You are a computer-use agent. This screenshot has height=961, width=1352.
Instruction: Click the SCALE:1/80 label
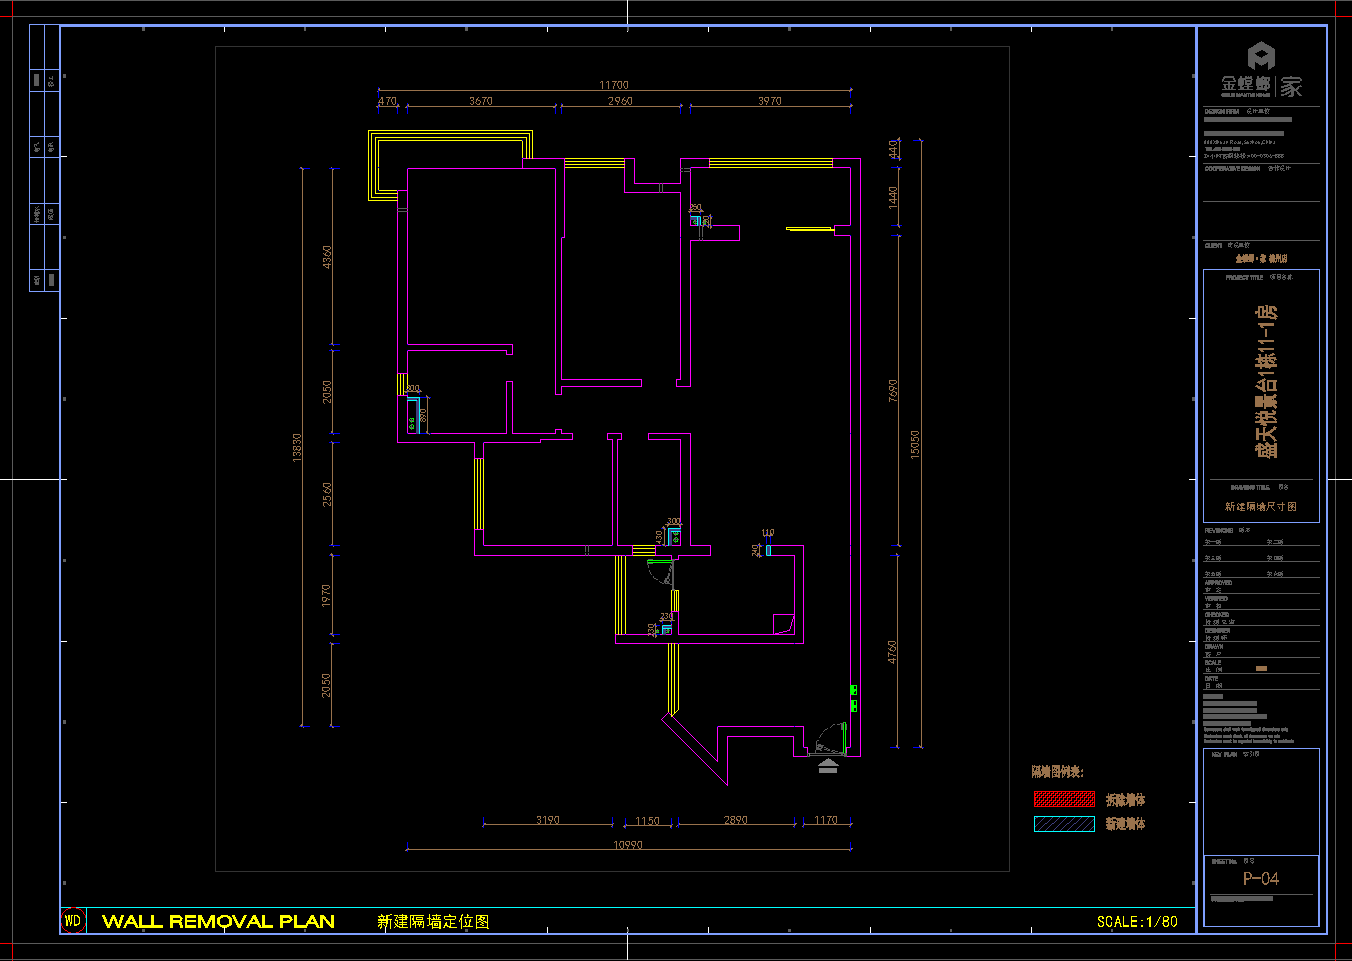[x=1137, y=922]
